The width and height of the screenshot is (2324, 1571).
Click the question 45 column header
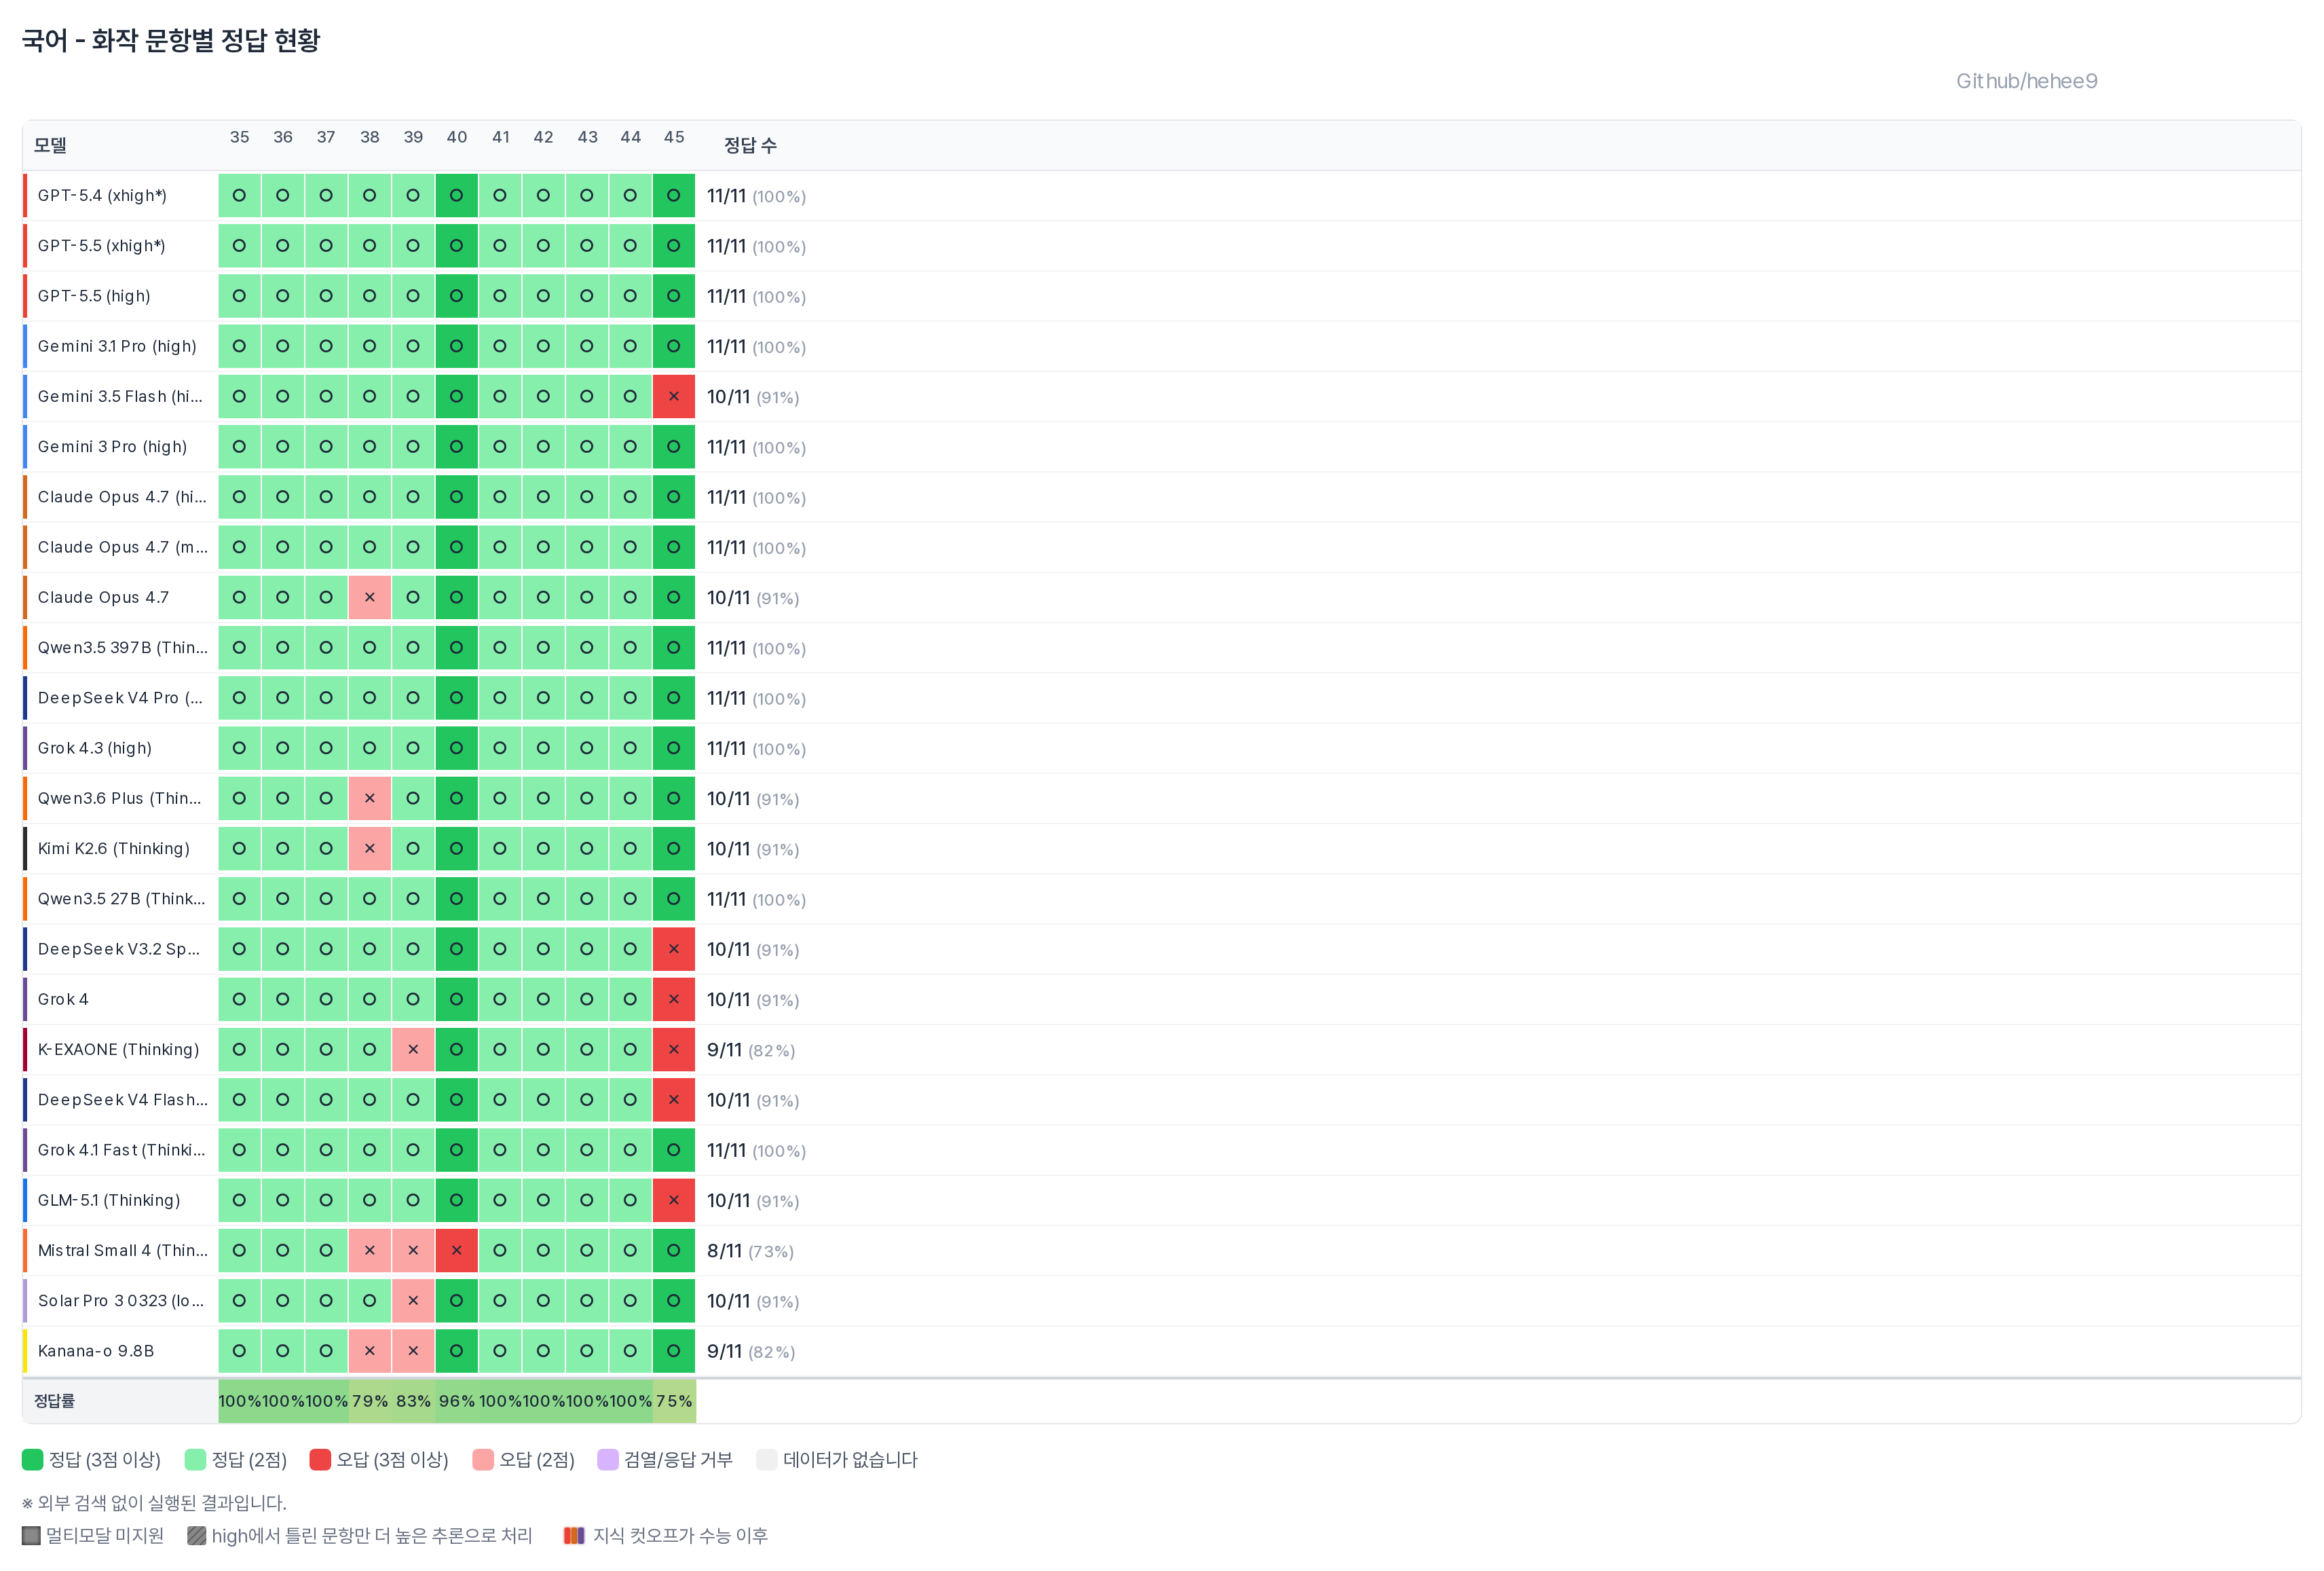674,138
